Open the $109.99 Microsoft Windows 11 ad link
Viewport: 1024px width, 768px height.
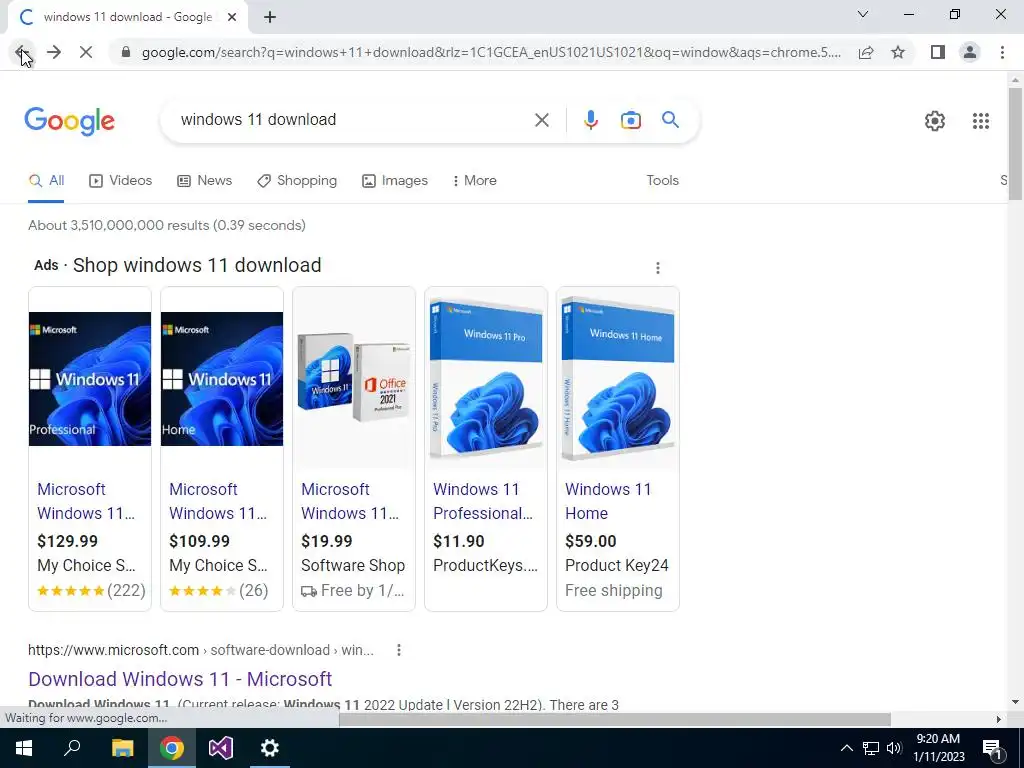(218, 501)
